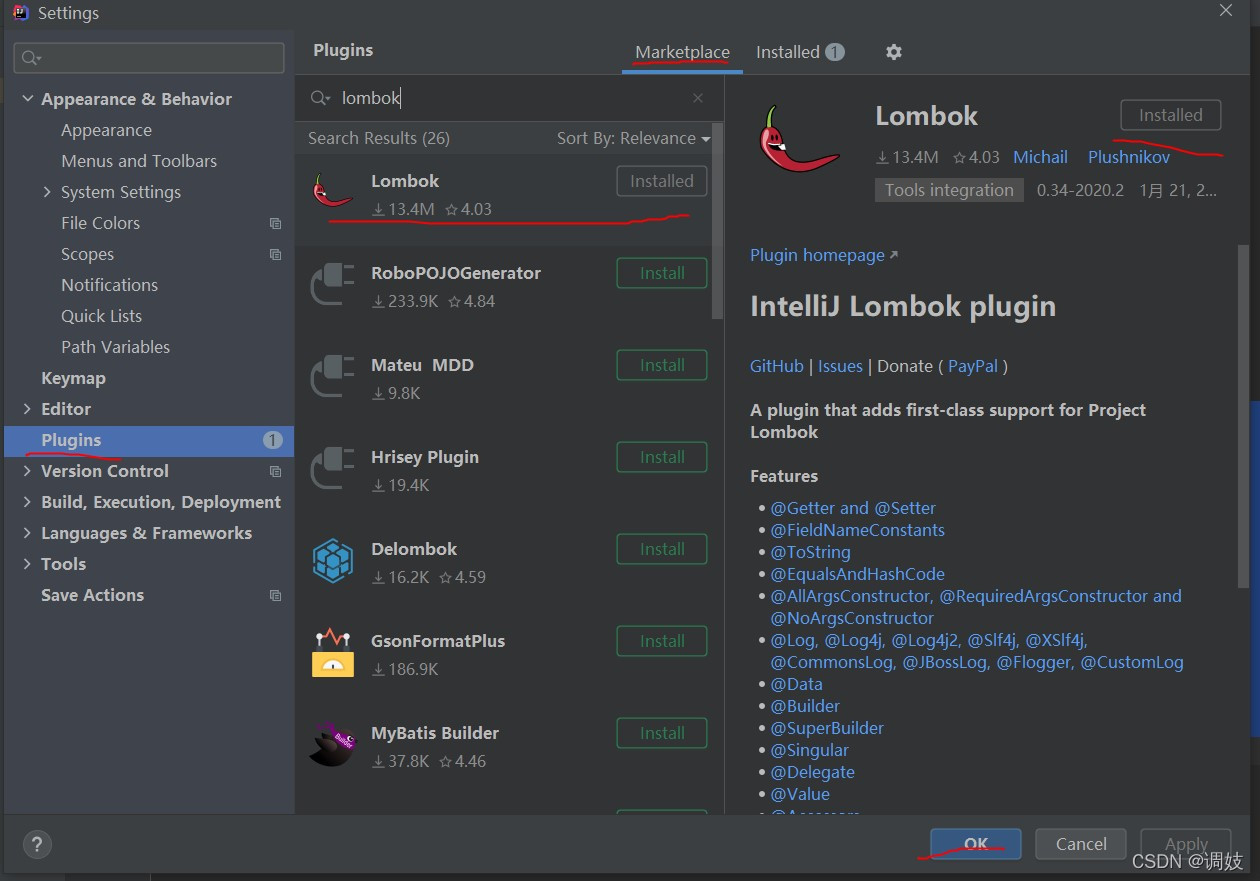Select Path Variables in the tree
Screen dimensions: 1260x881
click(115, 347)
